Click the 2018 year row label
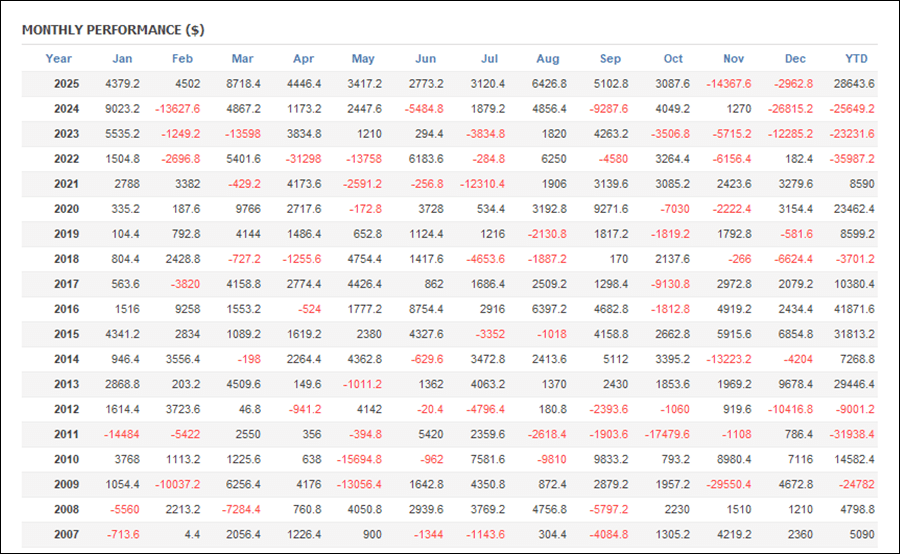Viewport: 900px width, 554px height. pyautogui.click(x=67, y=259)
